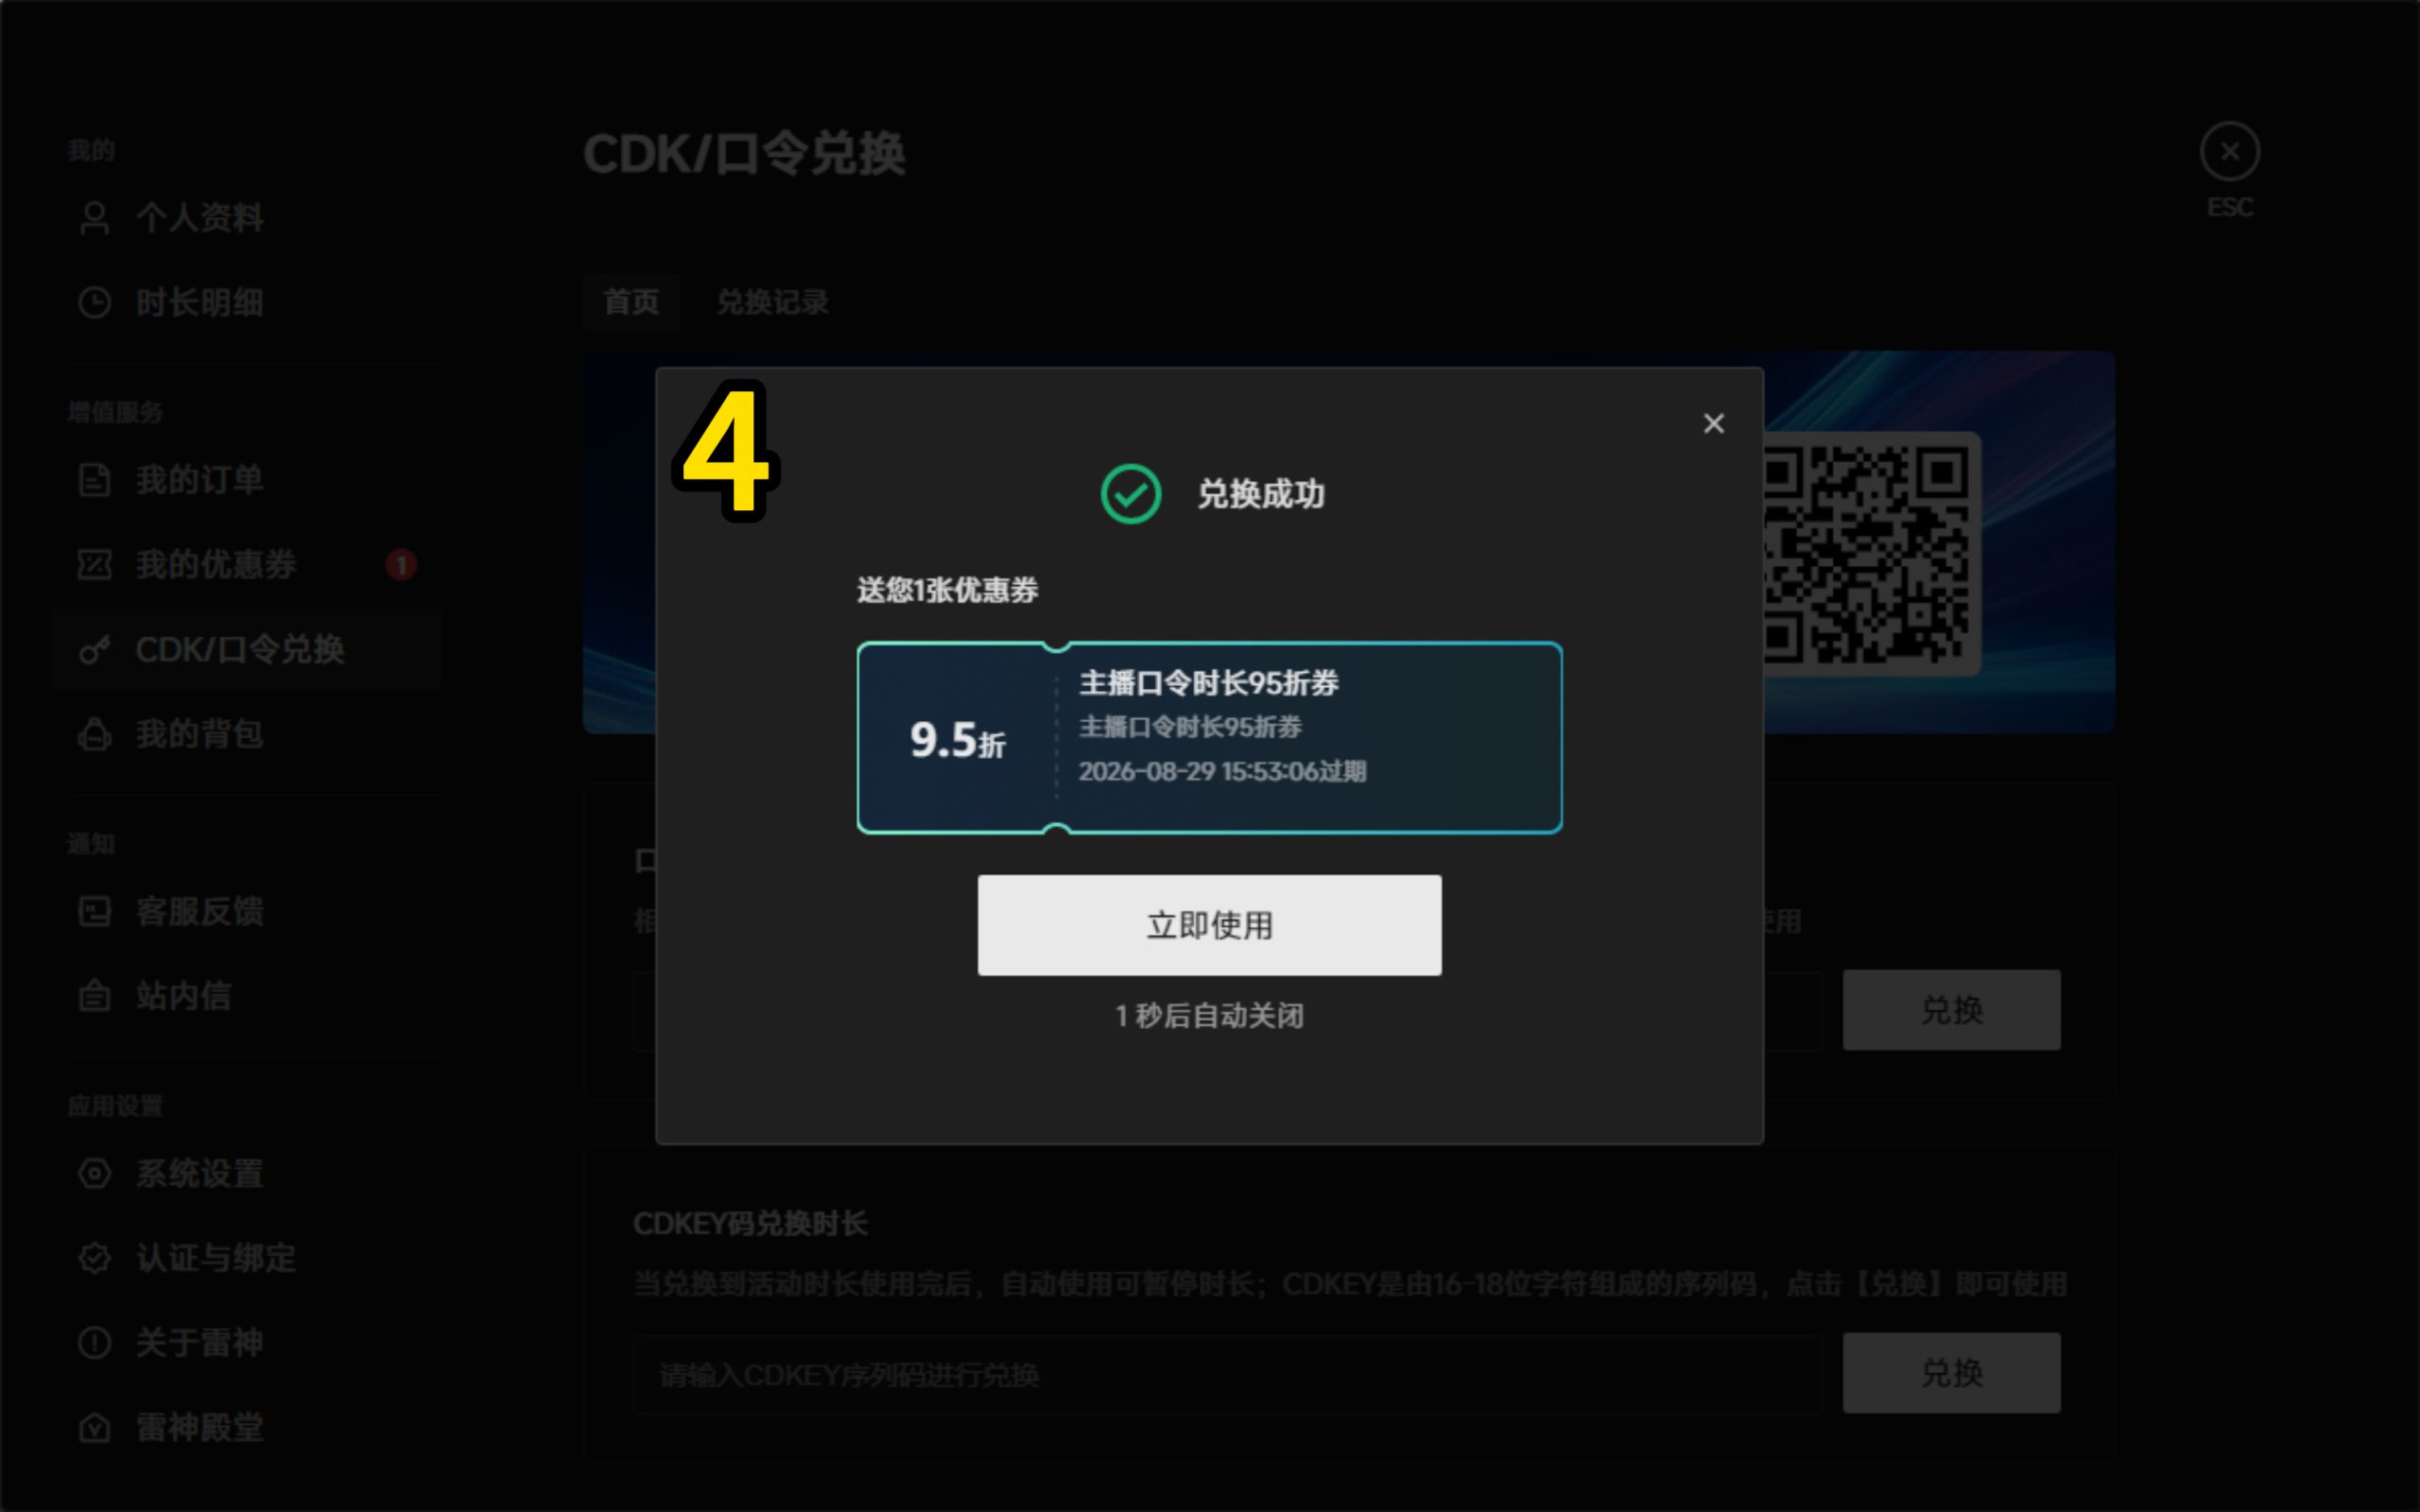This screenshot has width=2420, height=1512.
Task: Open 雷神殿堂 in the sidebar
Action: (x=245, y=1428)
